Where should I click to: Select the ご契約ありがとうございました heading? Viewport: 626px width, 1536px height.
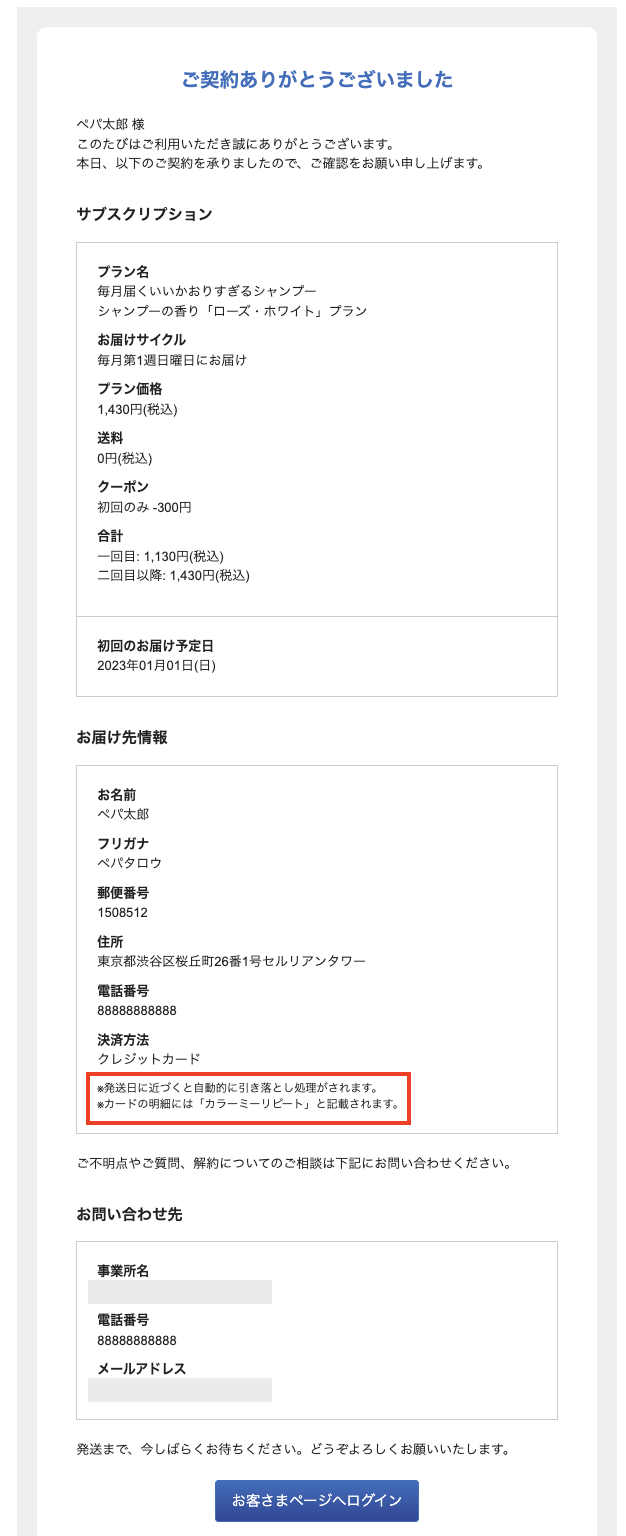tap(317, 80)
